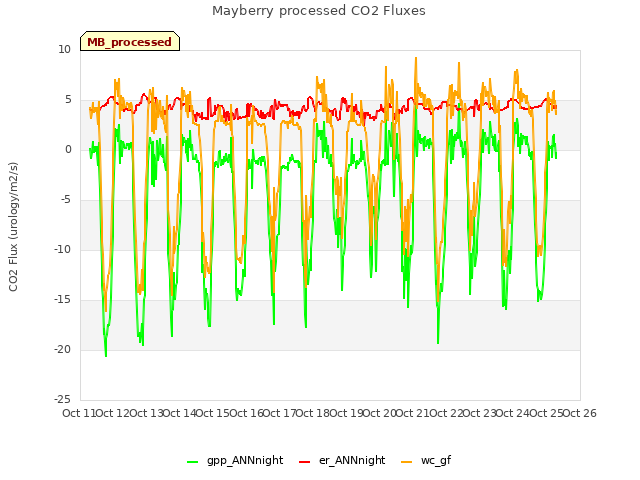The width and height of the screenshot is (640, 480).
Task: Click the Oct 16 x-axis label
Action: [x=246, y=413]
